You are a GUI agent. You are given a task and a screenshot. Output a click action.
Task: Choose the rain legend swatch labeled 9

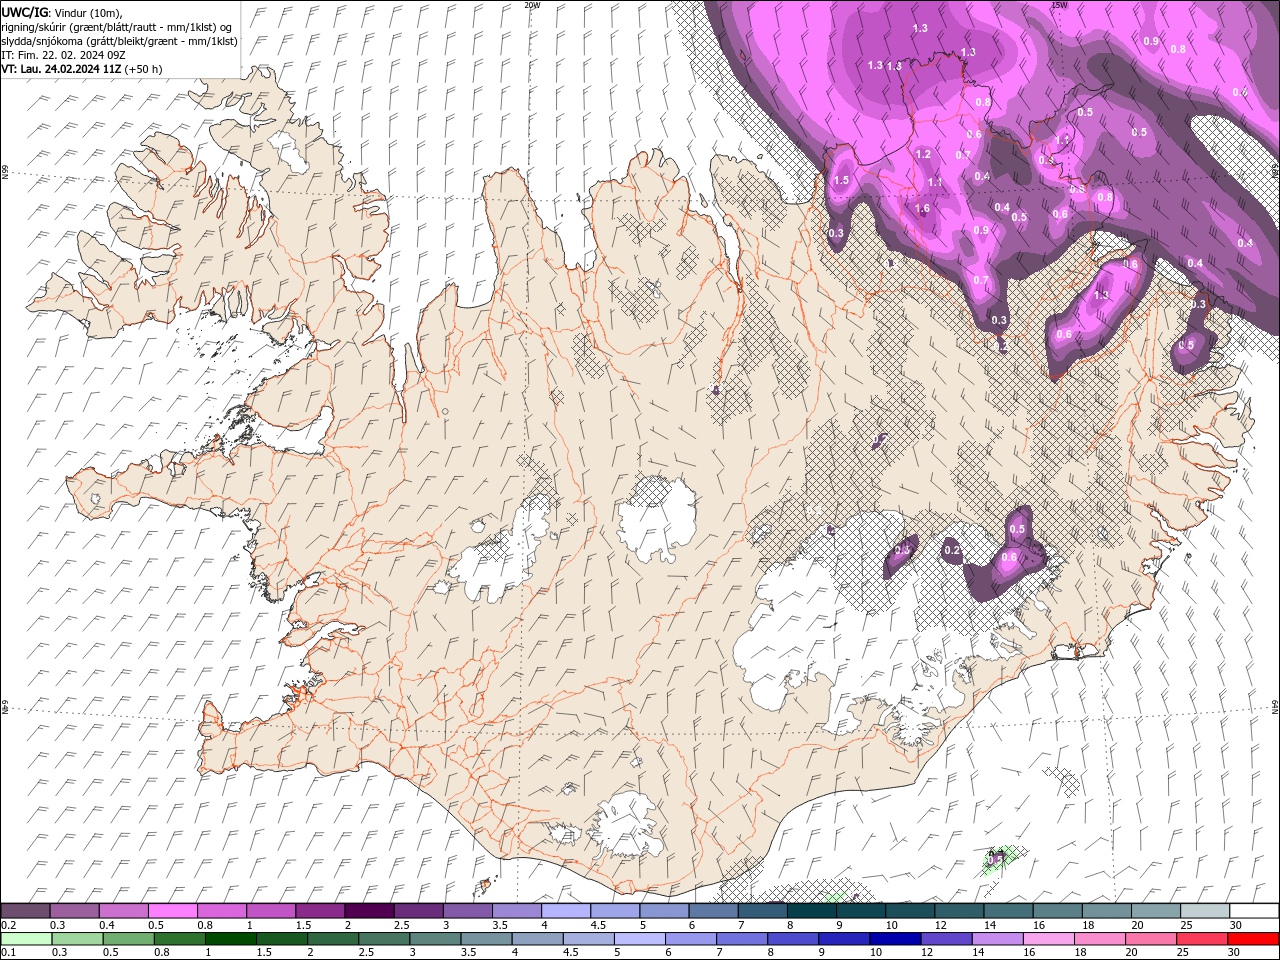point(845,939)
